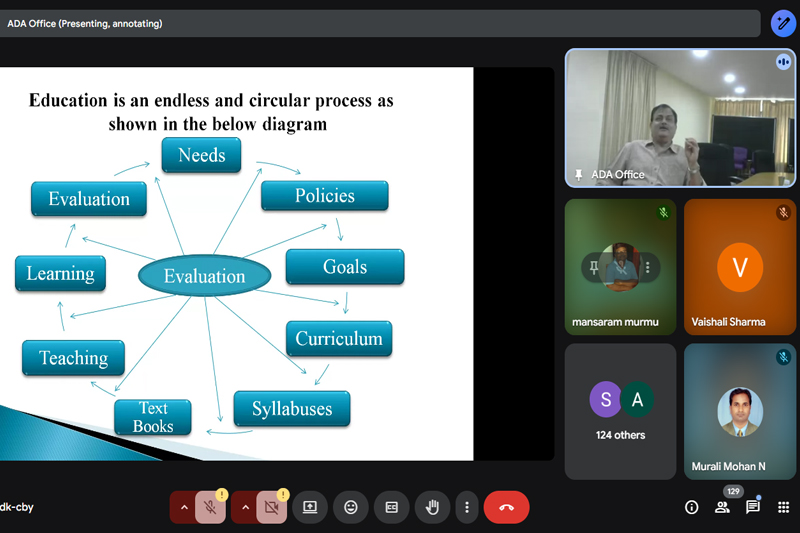
Task: Click the Needs box in diagram
Action: point(202,155)
